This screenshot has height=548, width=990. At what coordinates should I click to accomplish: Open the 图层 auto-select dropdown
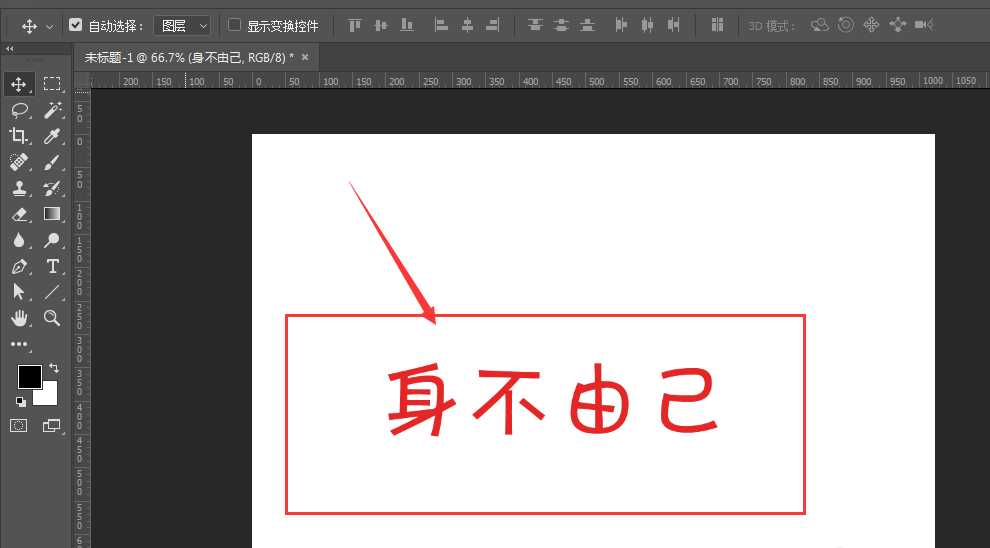[182, 25]
